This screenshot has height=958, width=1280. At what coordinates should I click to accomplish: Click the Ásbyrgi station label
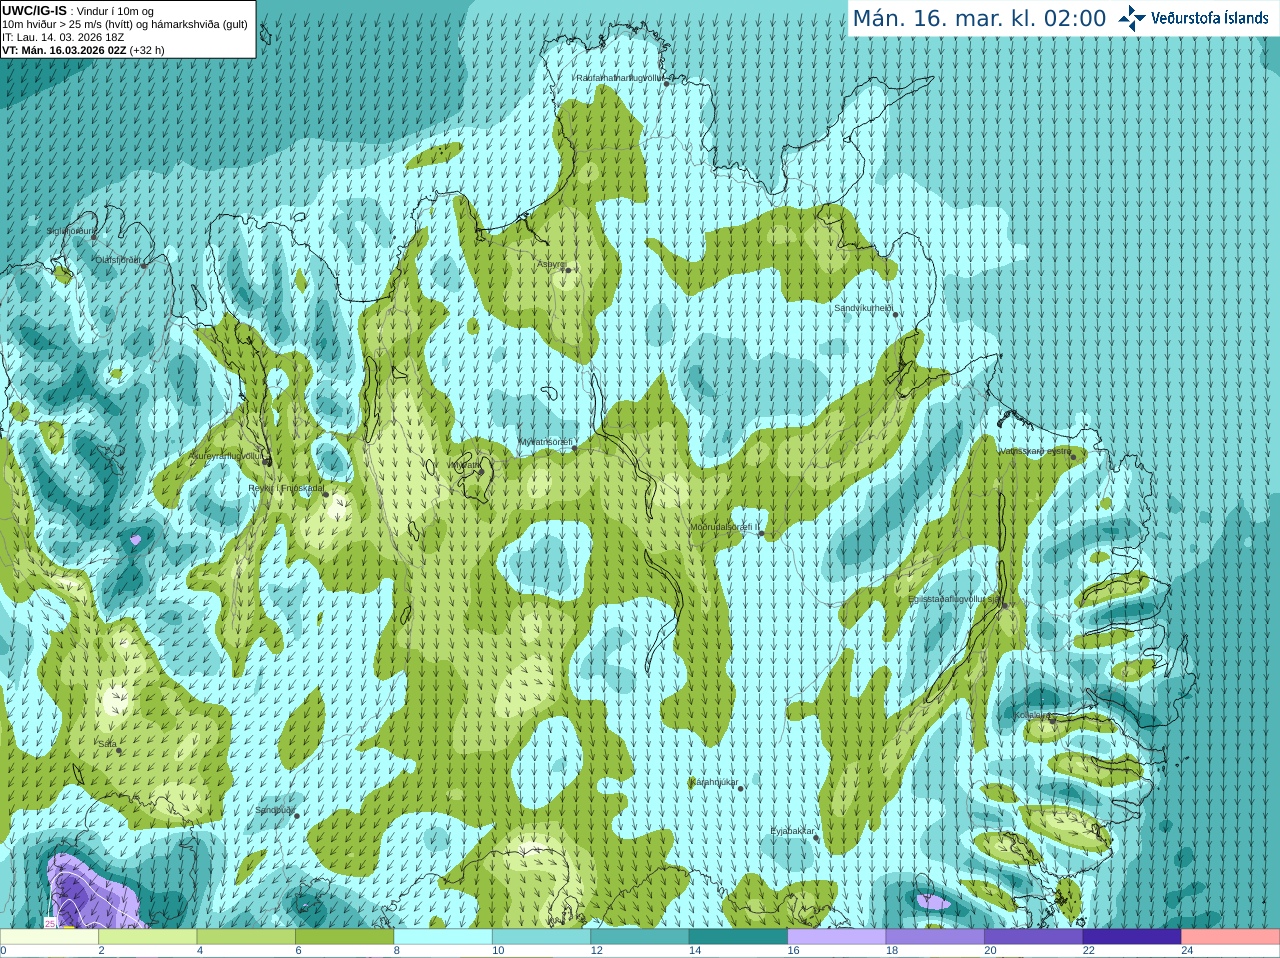pyautogui.click(x=551, y=264)
